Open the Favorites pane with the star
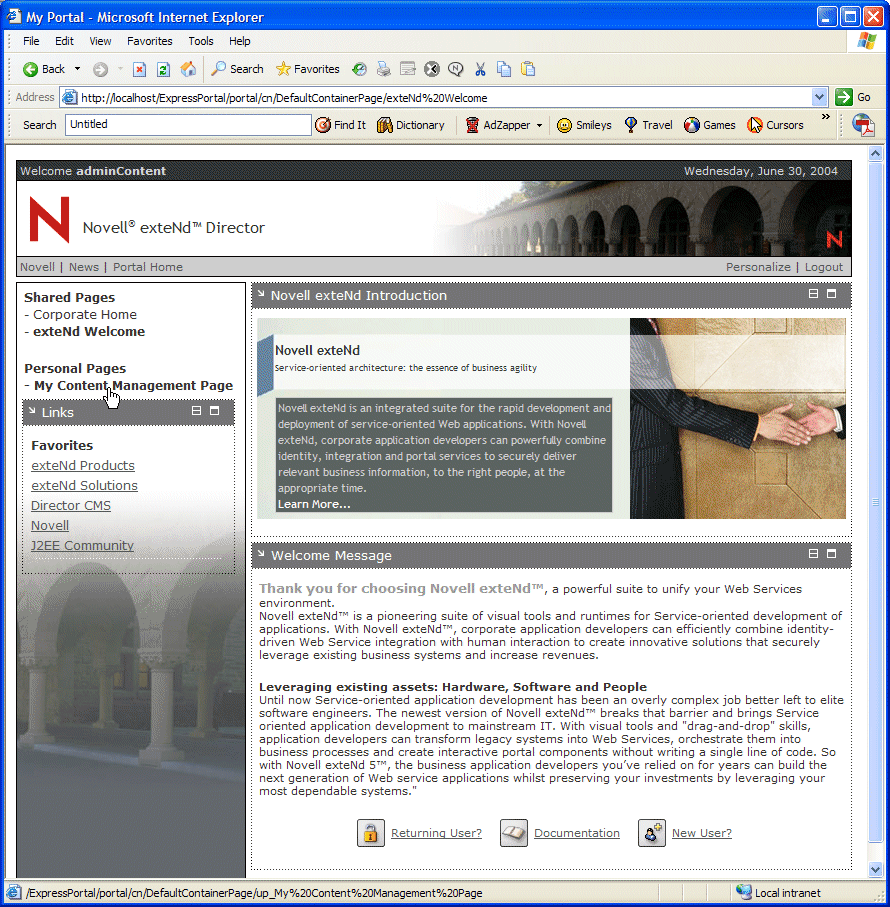This screenshot has width=890, height=907. [x=308, y=69]
